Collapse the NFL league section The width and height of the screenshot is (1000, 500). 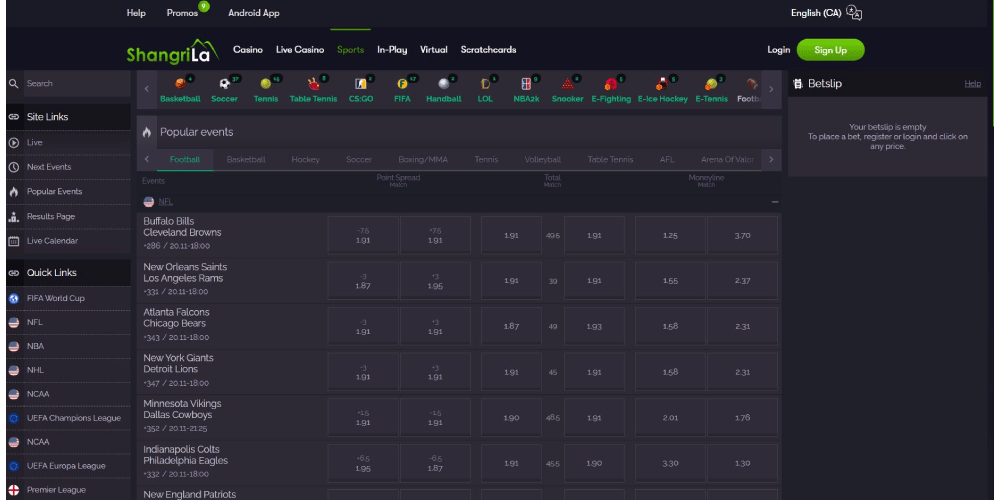click(x=774, y=202)
